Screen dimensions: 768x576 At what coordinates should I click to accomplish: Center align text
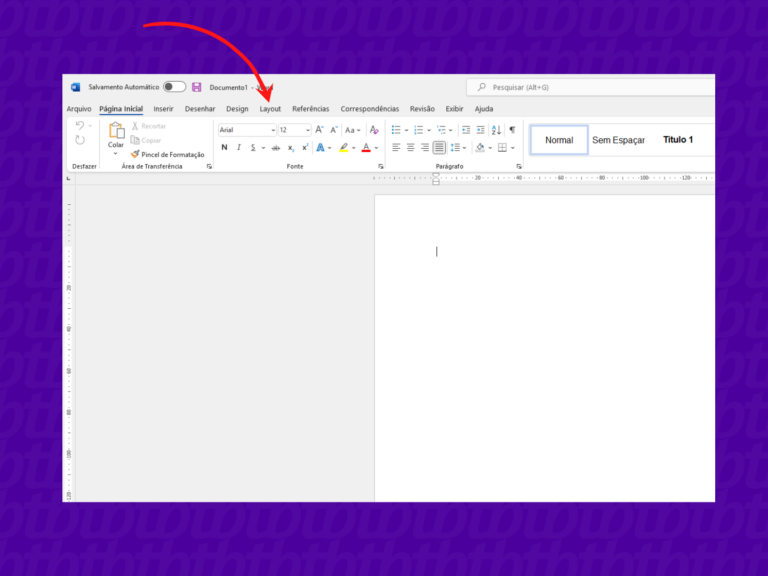(x=410, y=147)
